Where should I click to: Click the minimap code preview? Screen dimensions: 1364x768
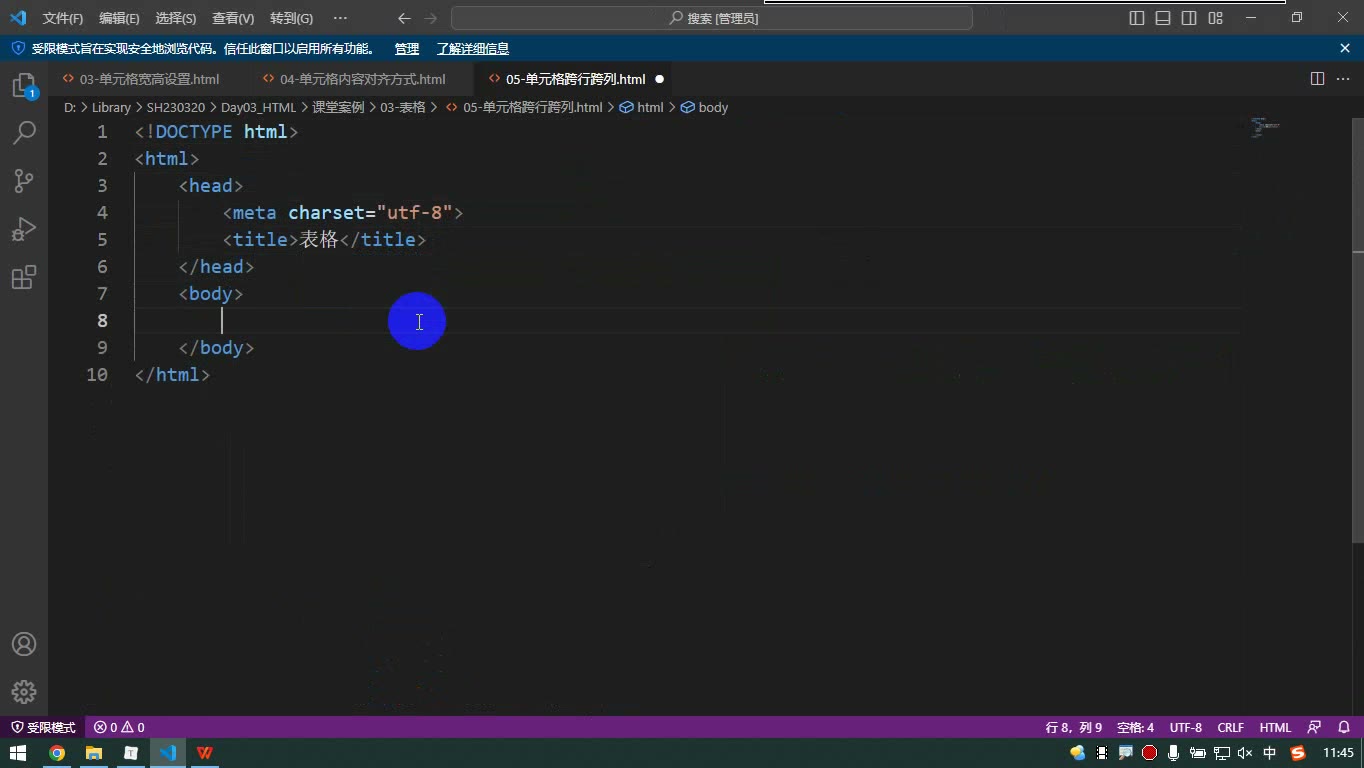click(1265, 126)
